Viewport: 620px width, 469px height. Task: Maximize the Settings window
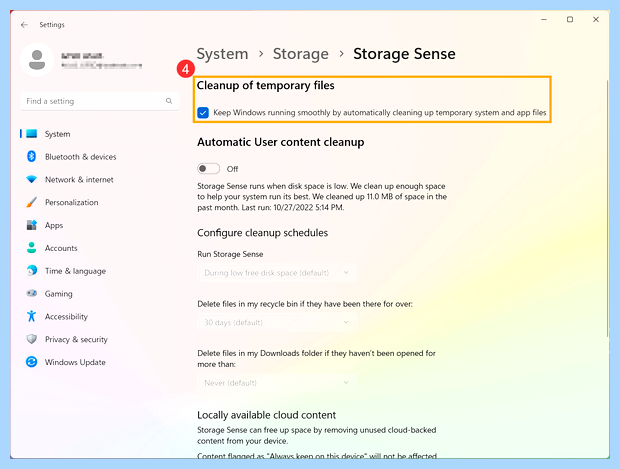click(x=570, y=19)
